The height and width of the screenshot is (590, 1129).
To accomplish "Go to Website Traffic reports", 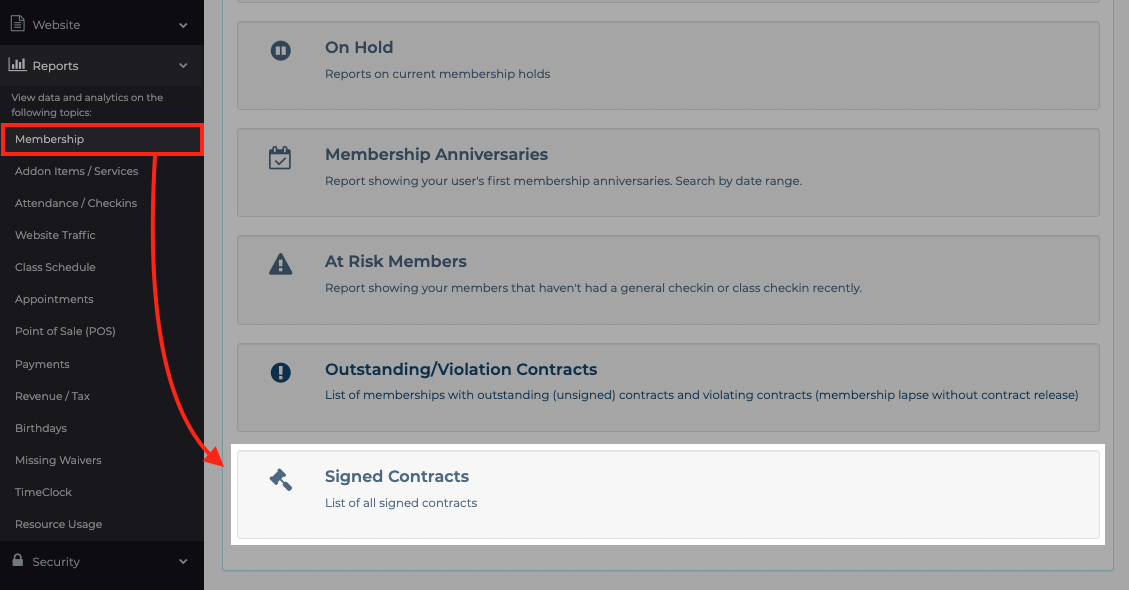I will [55, 235].
